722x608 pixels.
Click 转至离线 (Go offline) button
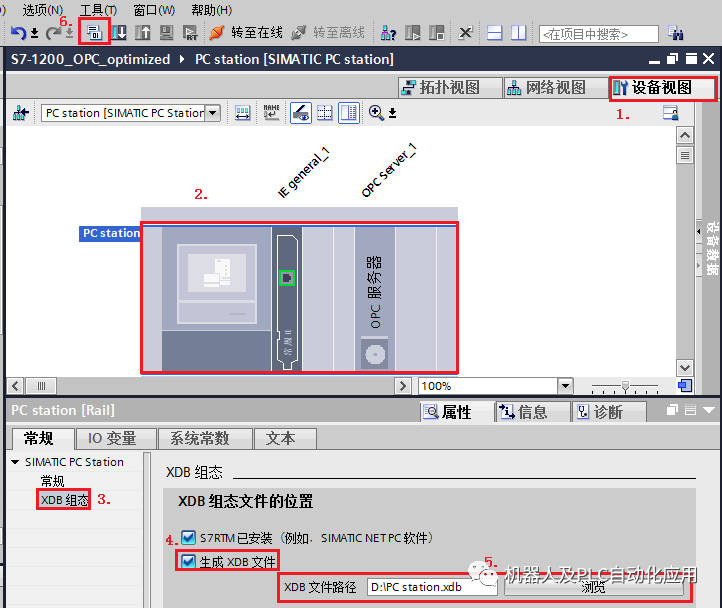click(328, 33)
